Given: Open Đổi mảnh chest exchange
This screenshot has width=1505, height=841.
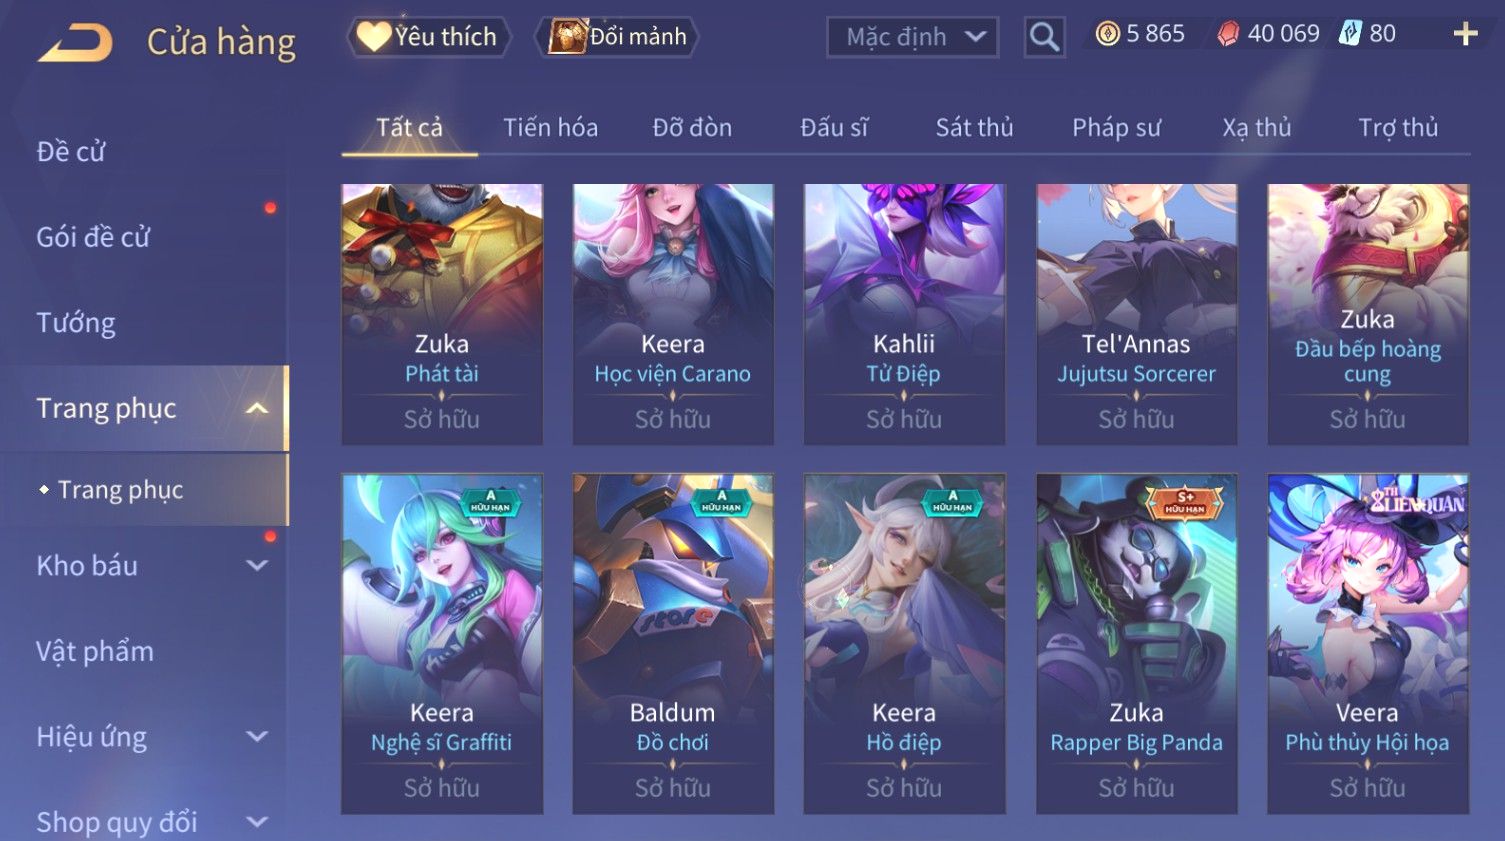Looking at the screenshot, I should [x=618, y=37].
